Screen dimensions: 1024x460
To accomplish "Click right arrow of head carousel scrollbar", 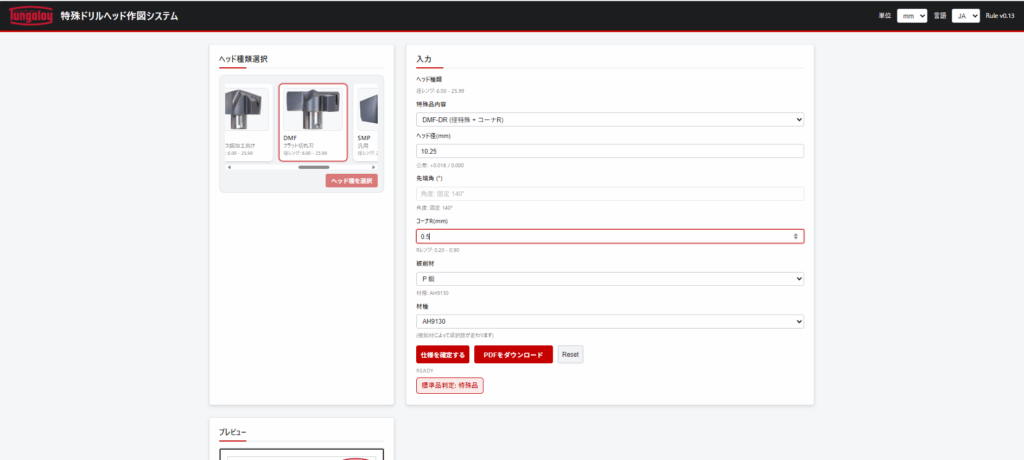I will tap(373, 167).
